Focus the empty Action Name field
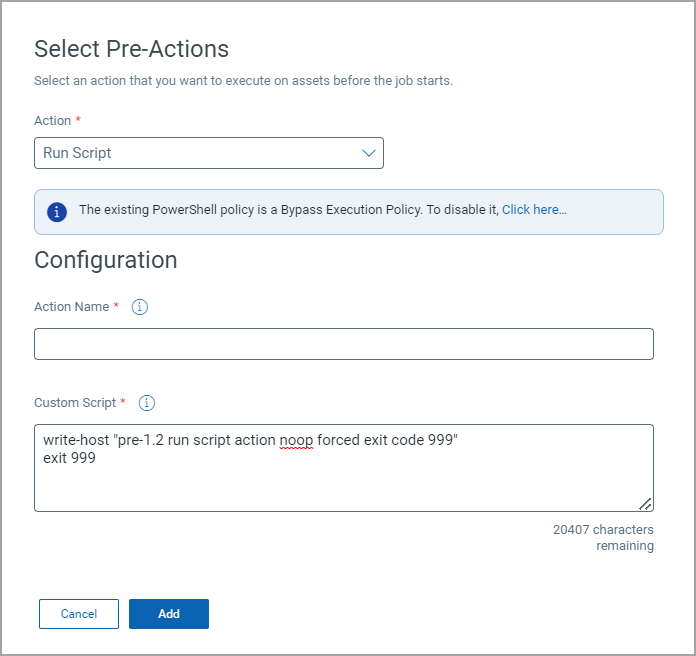Image resolution: width=696 pixels, height=656 pixels. 343,344
